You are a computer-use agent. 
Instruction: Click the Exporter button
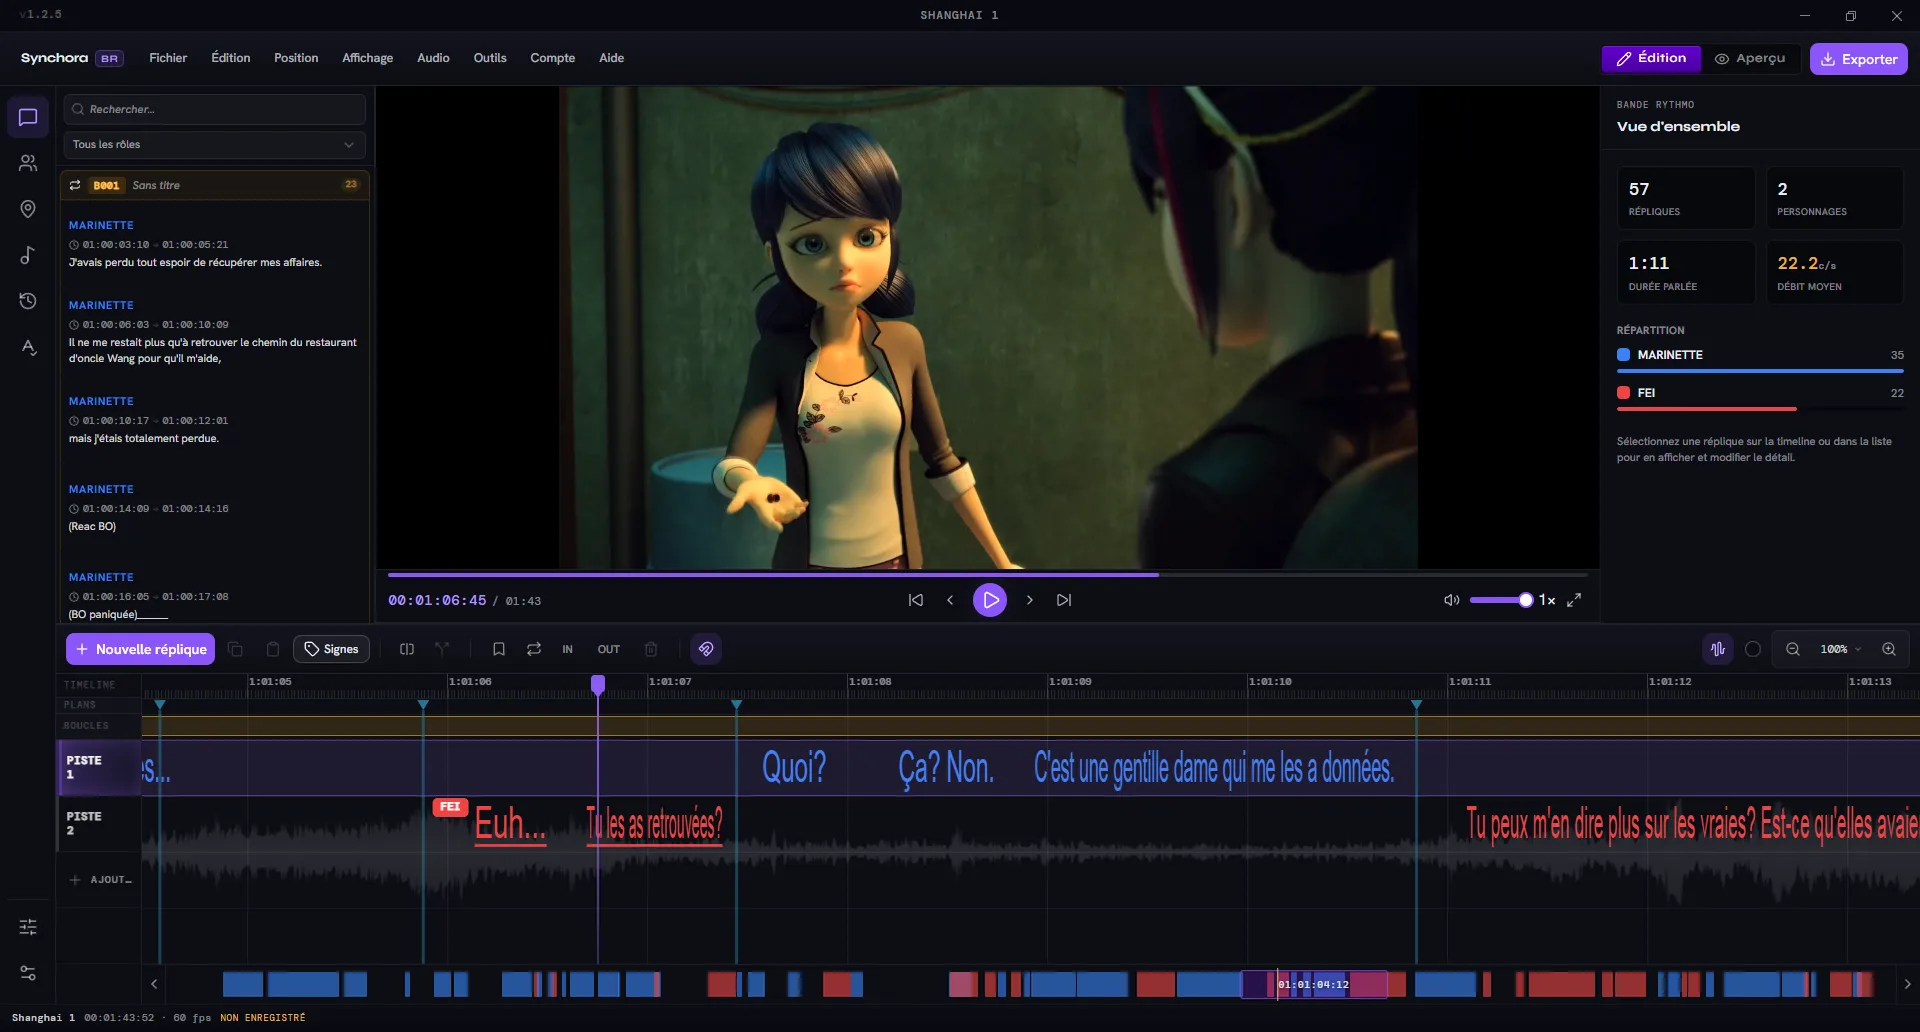click(1858, 59)
